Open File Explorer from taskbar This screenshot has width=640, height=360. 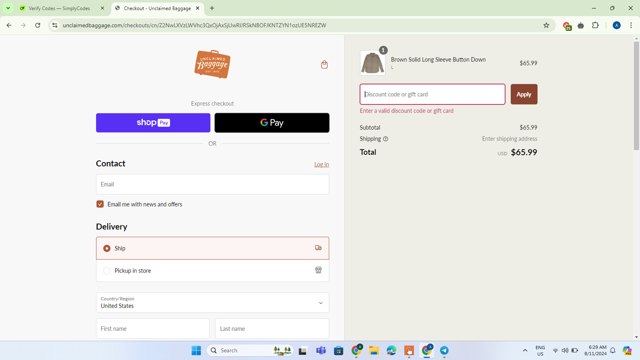click(373, 350)
